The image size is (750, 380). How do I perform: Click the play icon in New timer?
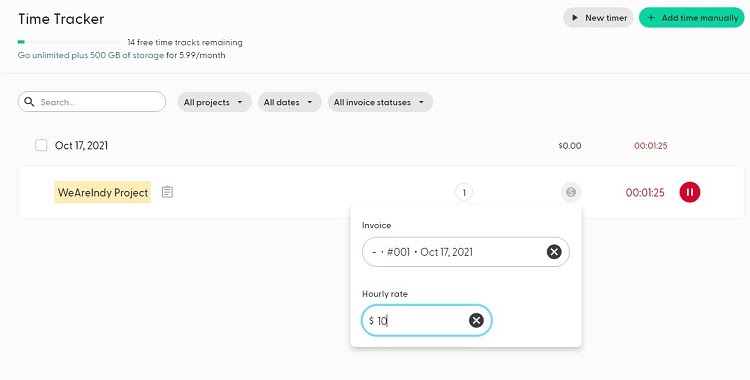click(574, 18)
